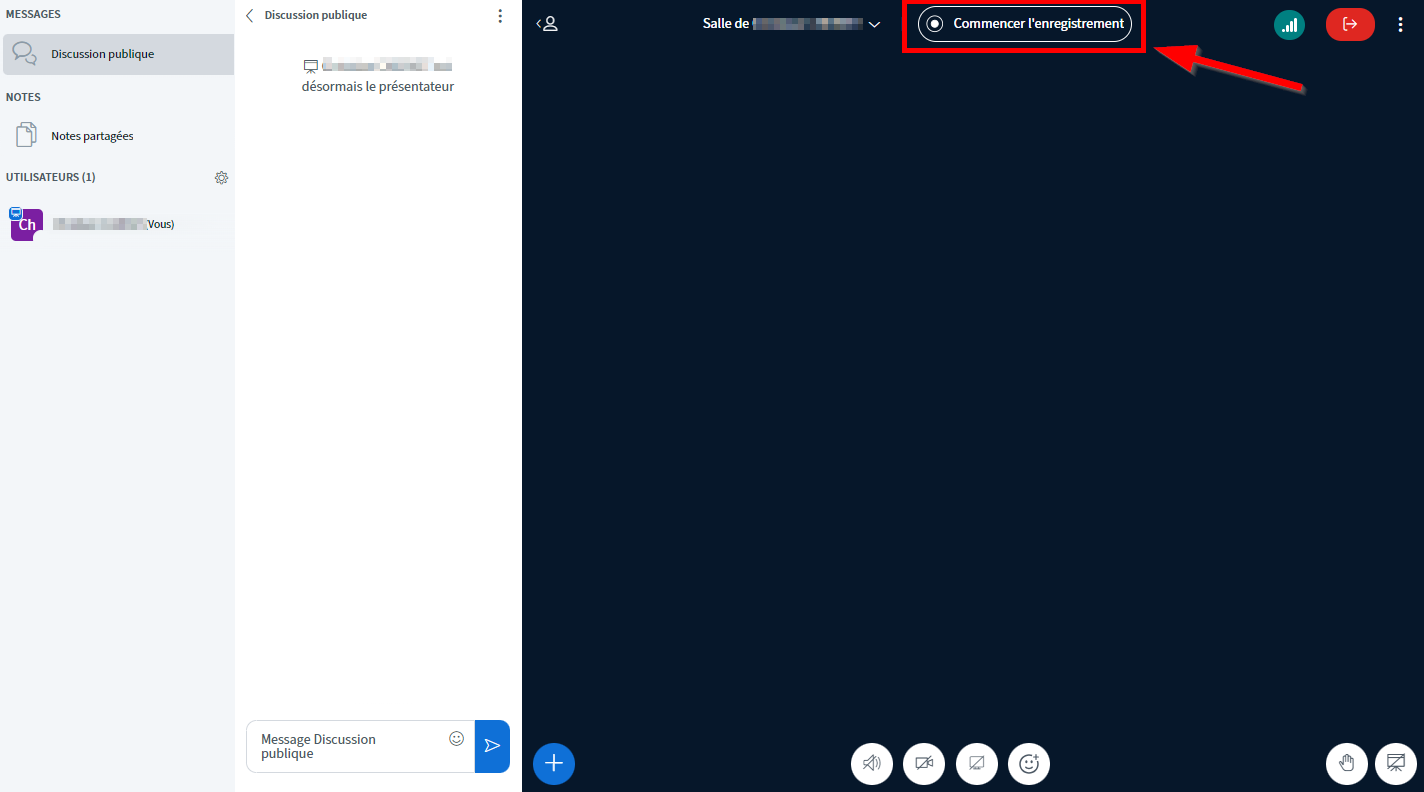The width and height of the screenshot is (1424, 792).
Task: Open the reactions smiley button
Action: tap(1029, 764)
